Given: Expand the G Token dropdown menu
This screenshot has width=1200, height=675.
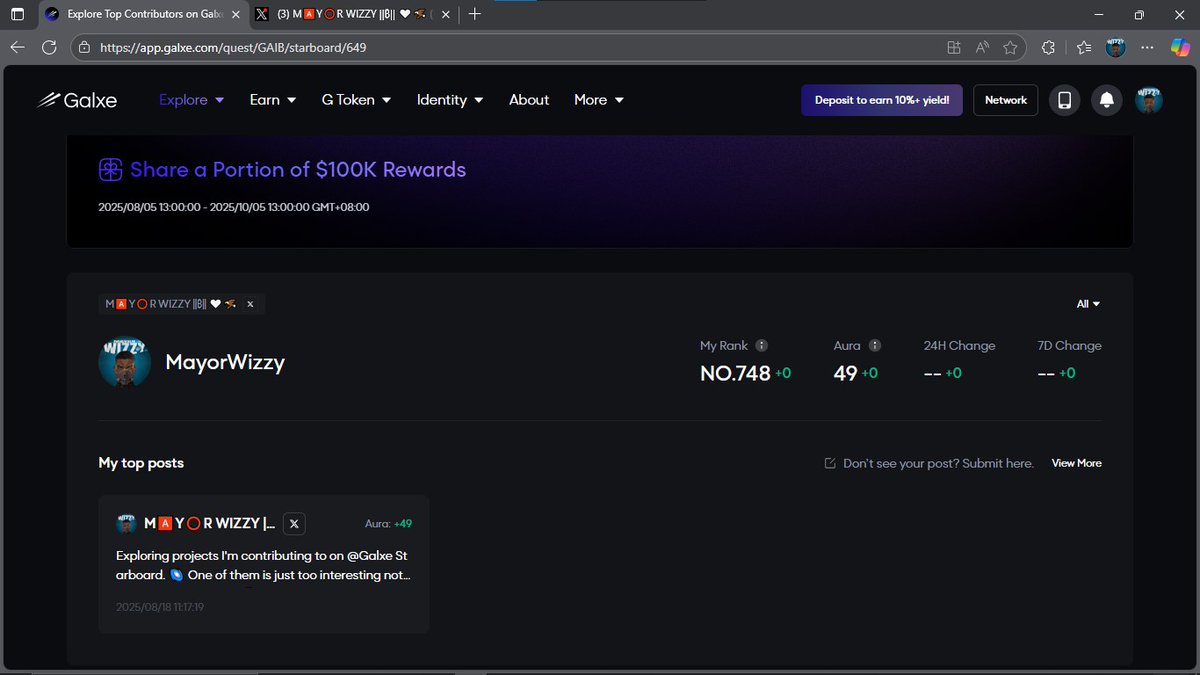Looking at the screenshot, I should [x=356, y=100].
